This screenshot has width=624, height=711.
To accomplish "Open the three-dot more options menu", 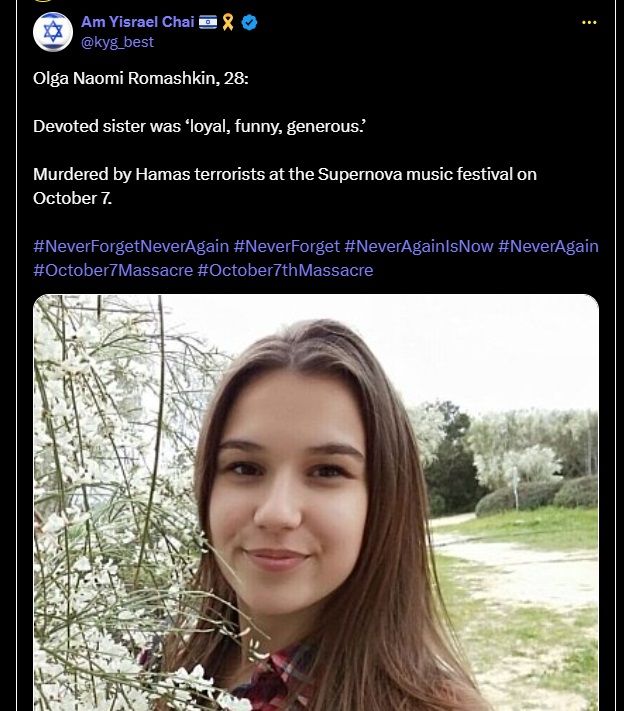I will tap(589, 22).
